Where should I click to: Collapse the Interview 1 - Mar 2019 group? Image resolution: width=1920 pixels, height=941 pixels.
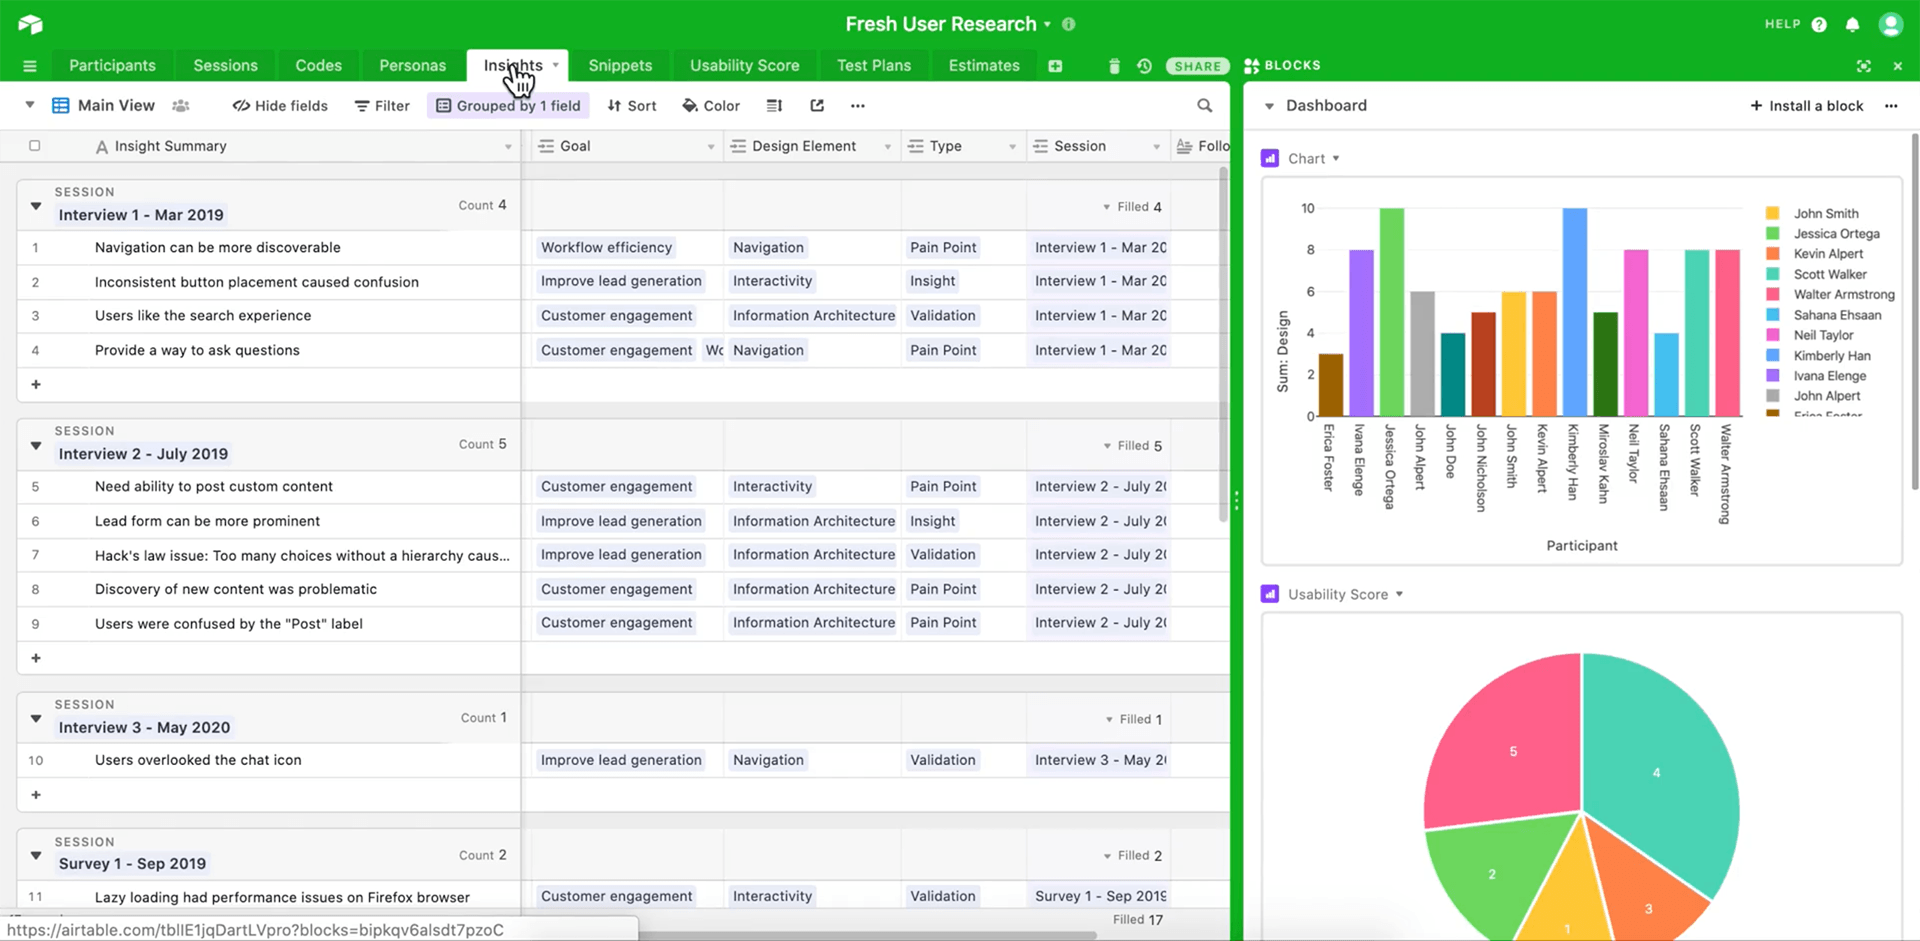click(x=36, y=206)
